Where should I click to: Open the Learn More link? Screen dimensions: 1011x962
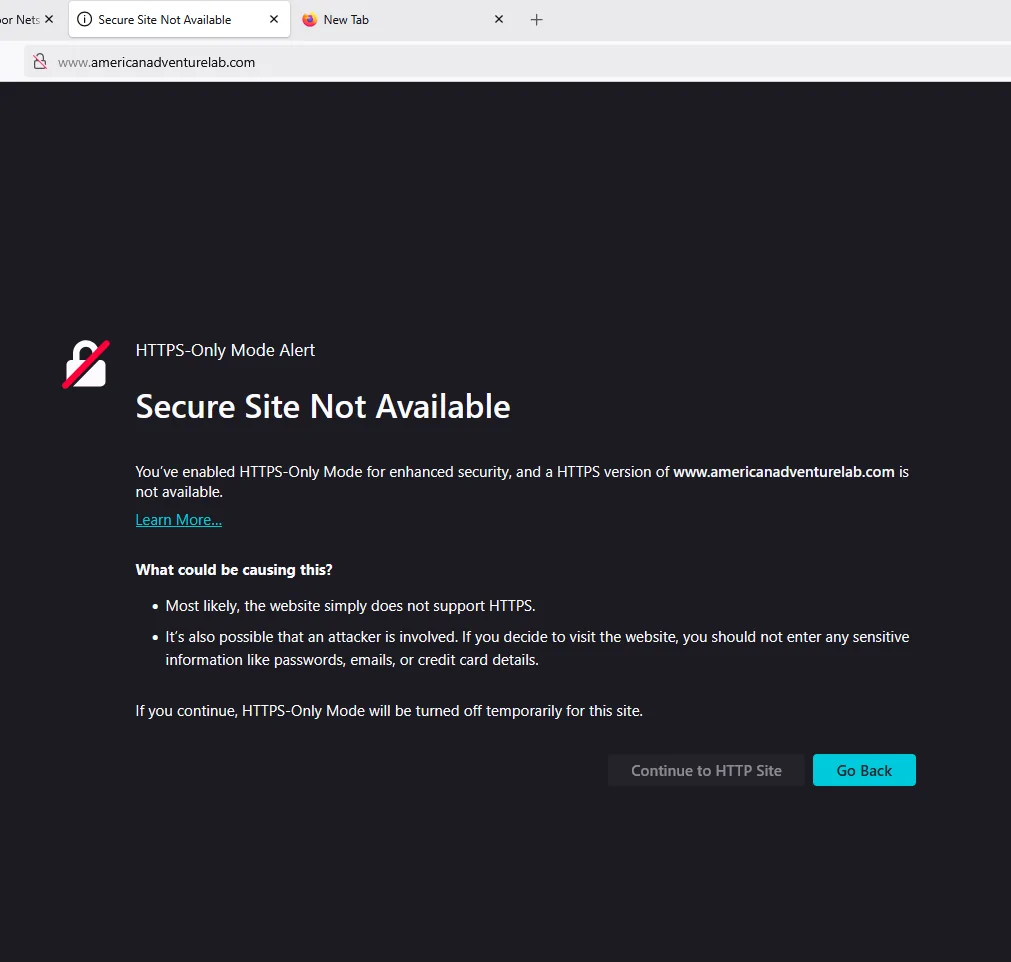click(x=179, y=520)
